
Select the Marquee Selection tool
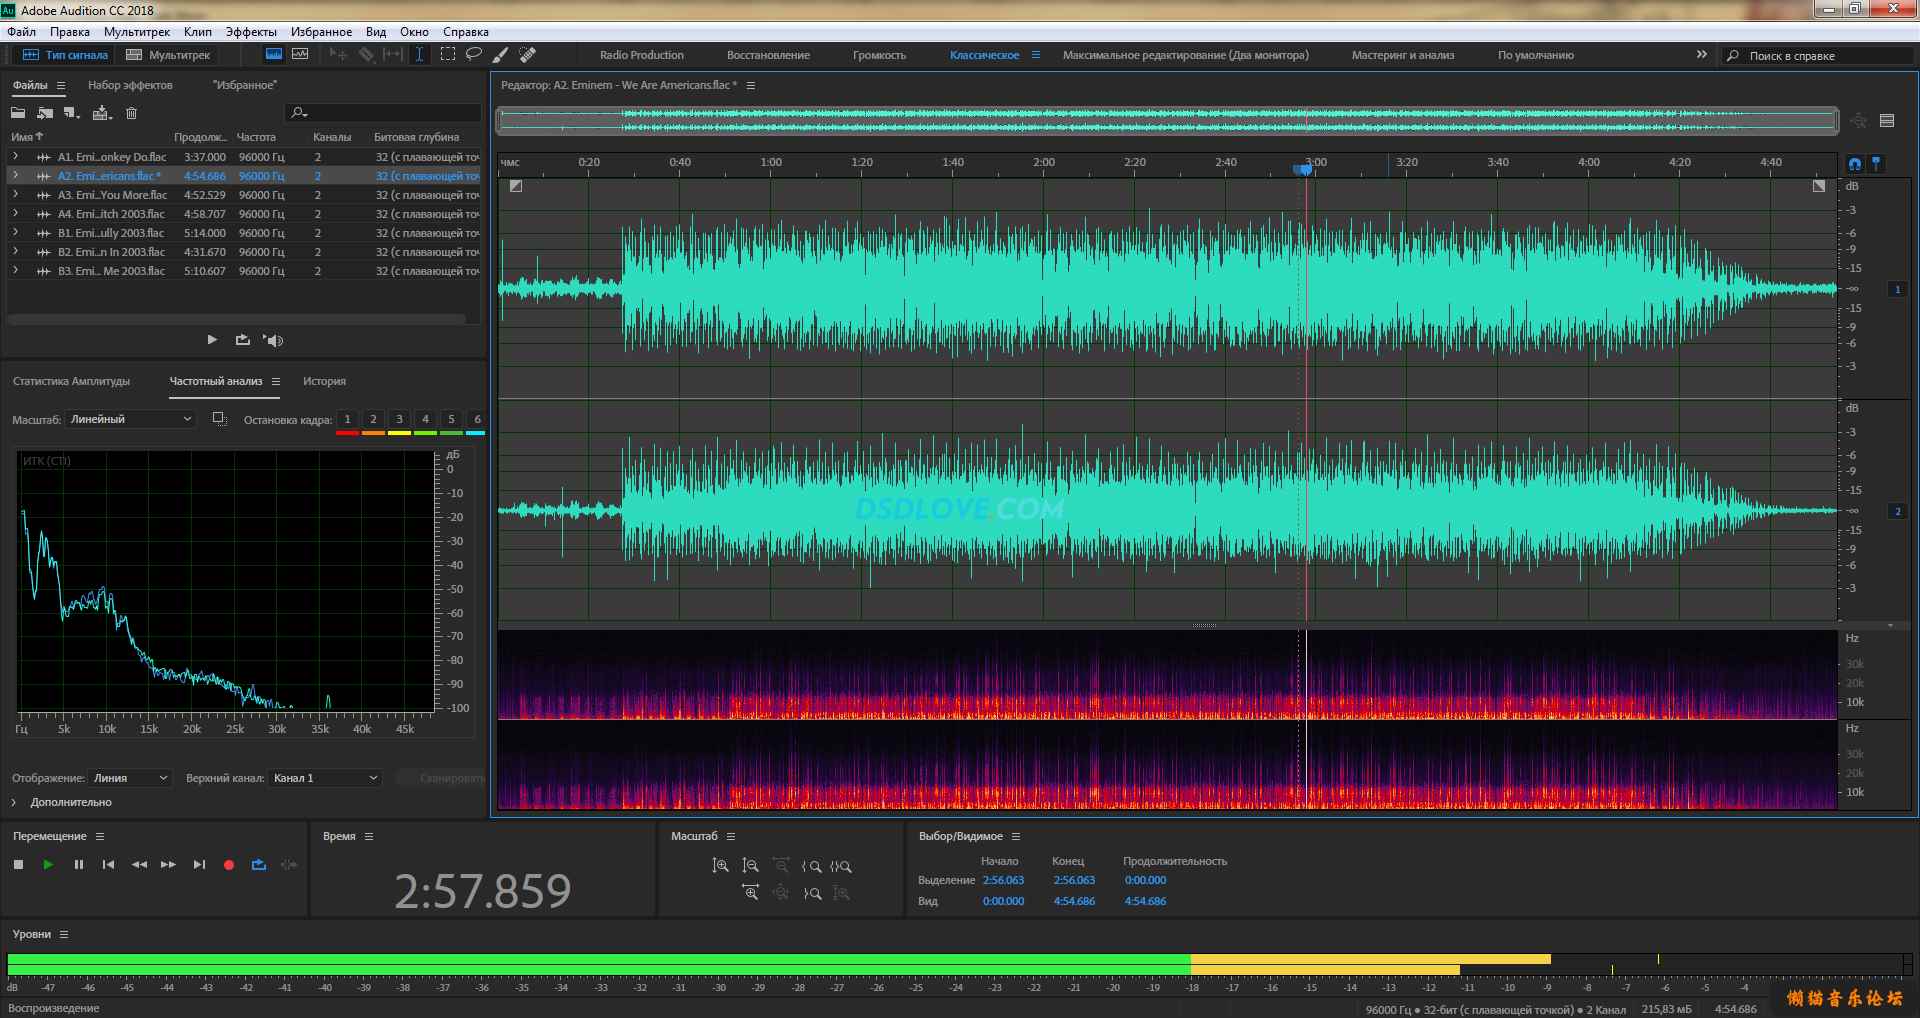[x=447, y=54]
